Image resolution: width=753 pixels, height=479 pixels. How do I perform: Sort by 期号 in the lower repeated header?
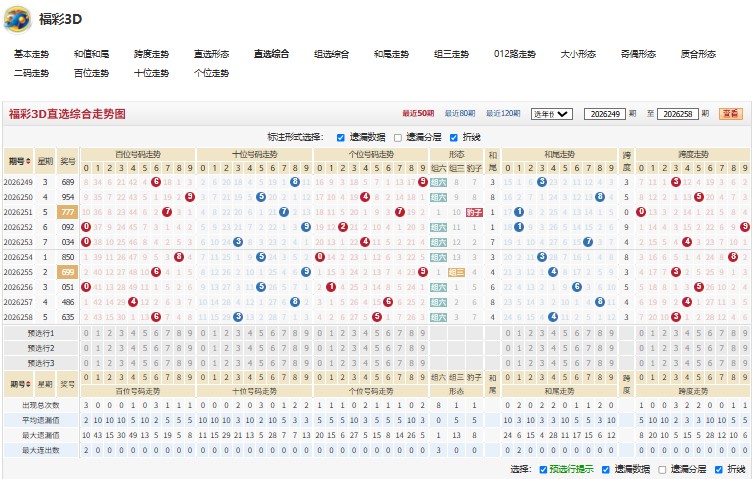(x=20, y=384)
